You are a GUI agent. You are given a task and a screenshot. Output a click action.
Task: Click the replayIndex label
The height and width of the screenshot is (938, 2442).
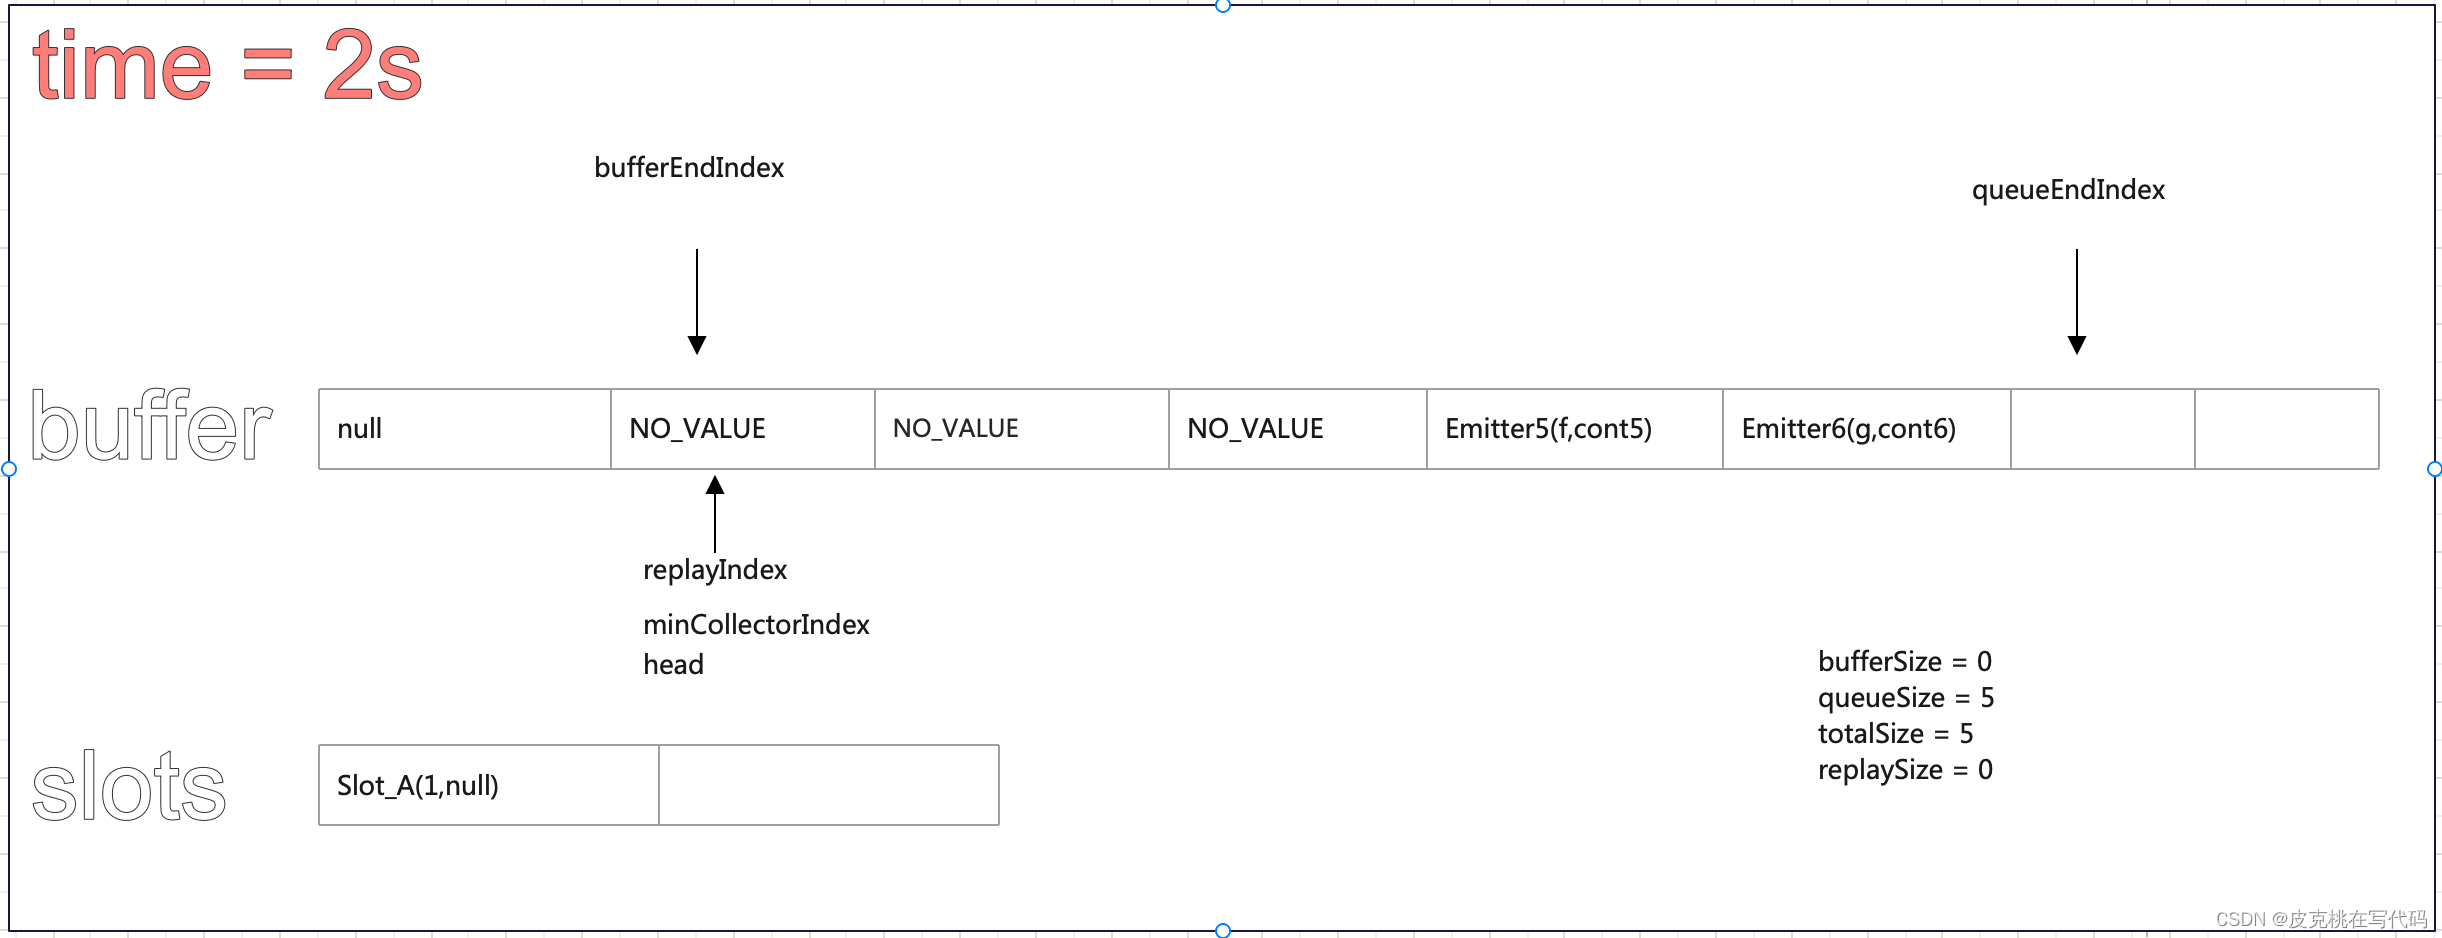[715, 570]
